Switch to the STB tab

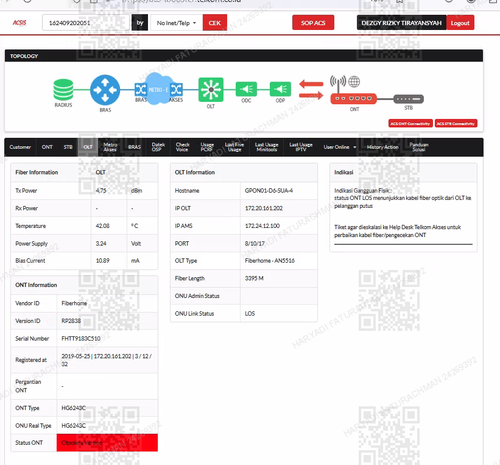pyautogui.click(x=68, y=147)
